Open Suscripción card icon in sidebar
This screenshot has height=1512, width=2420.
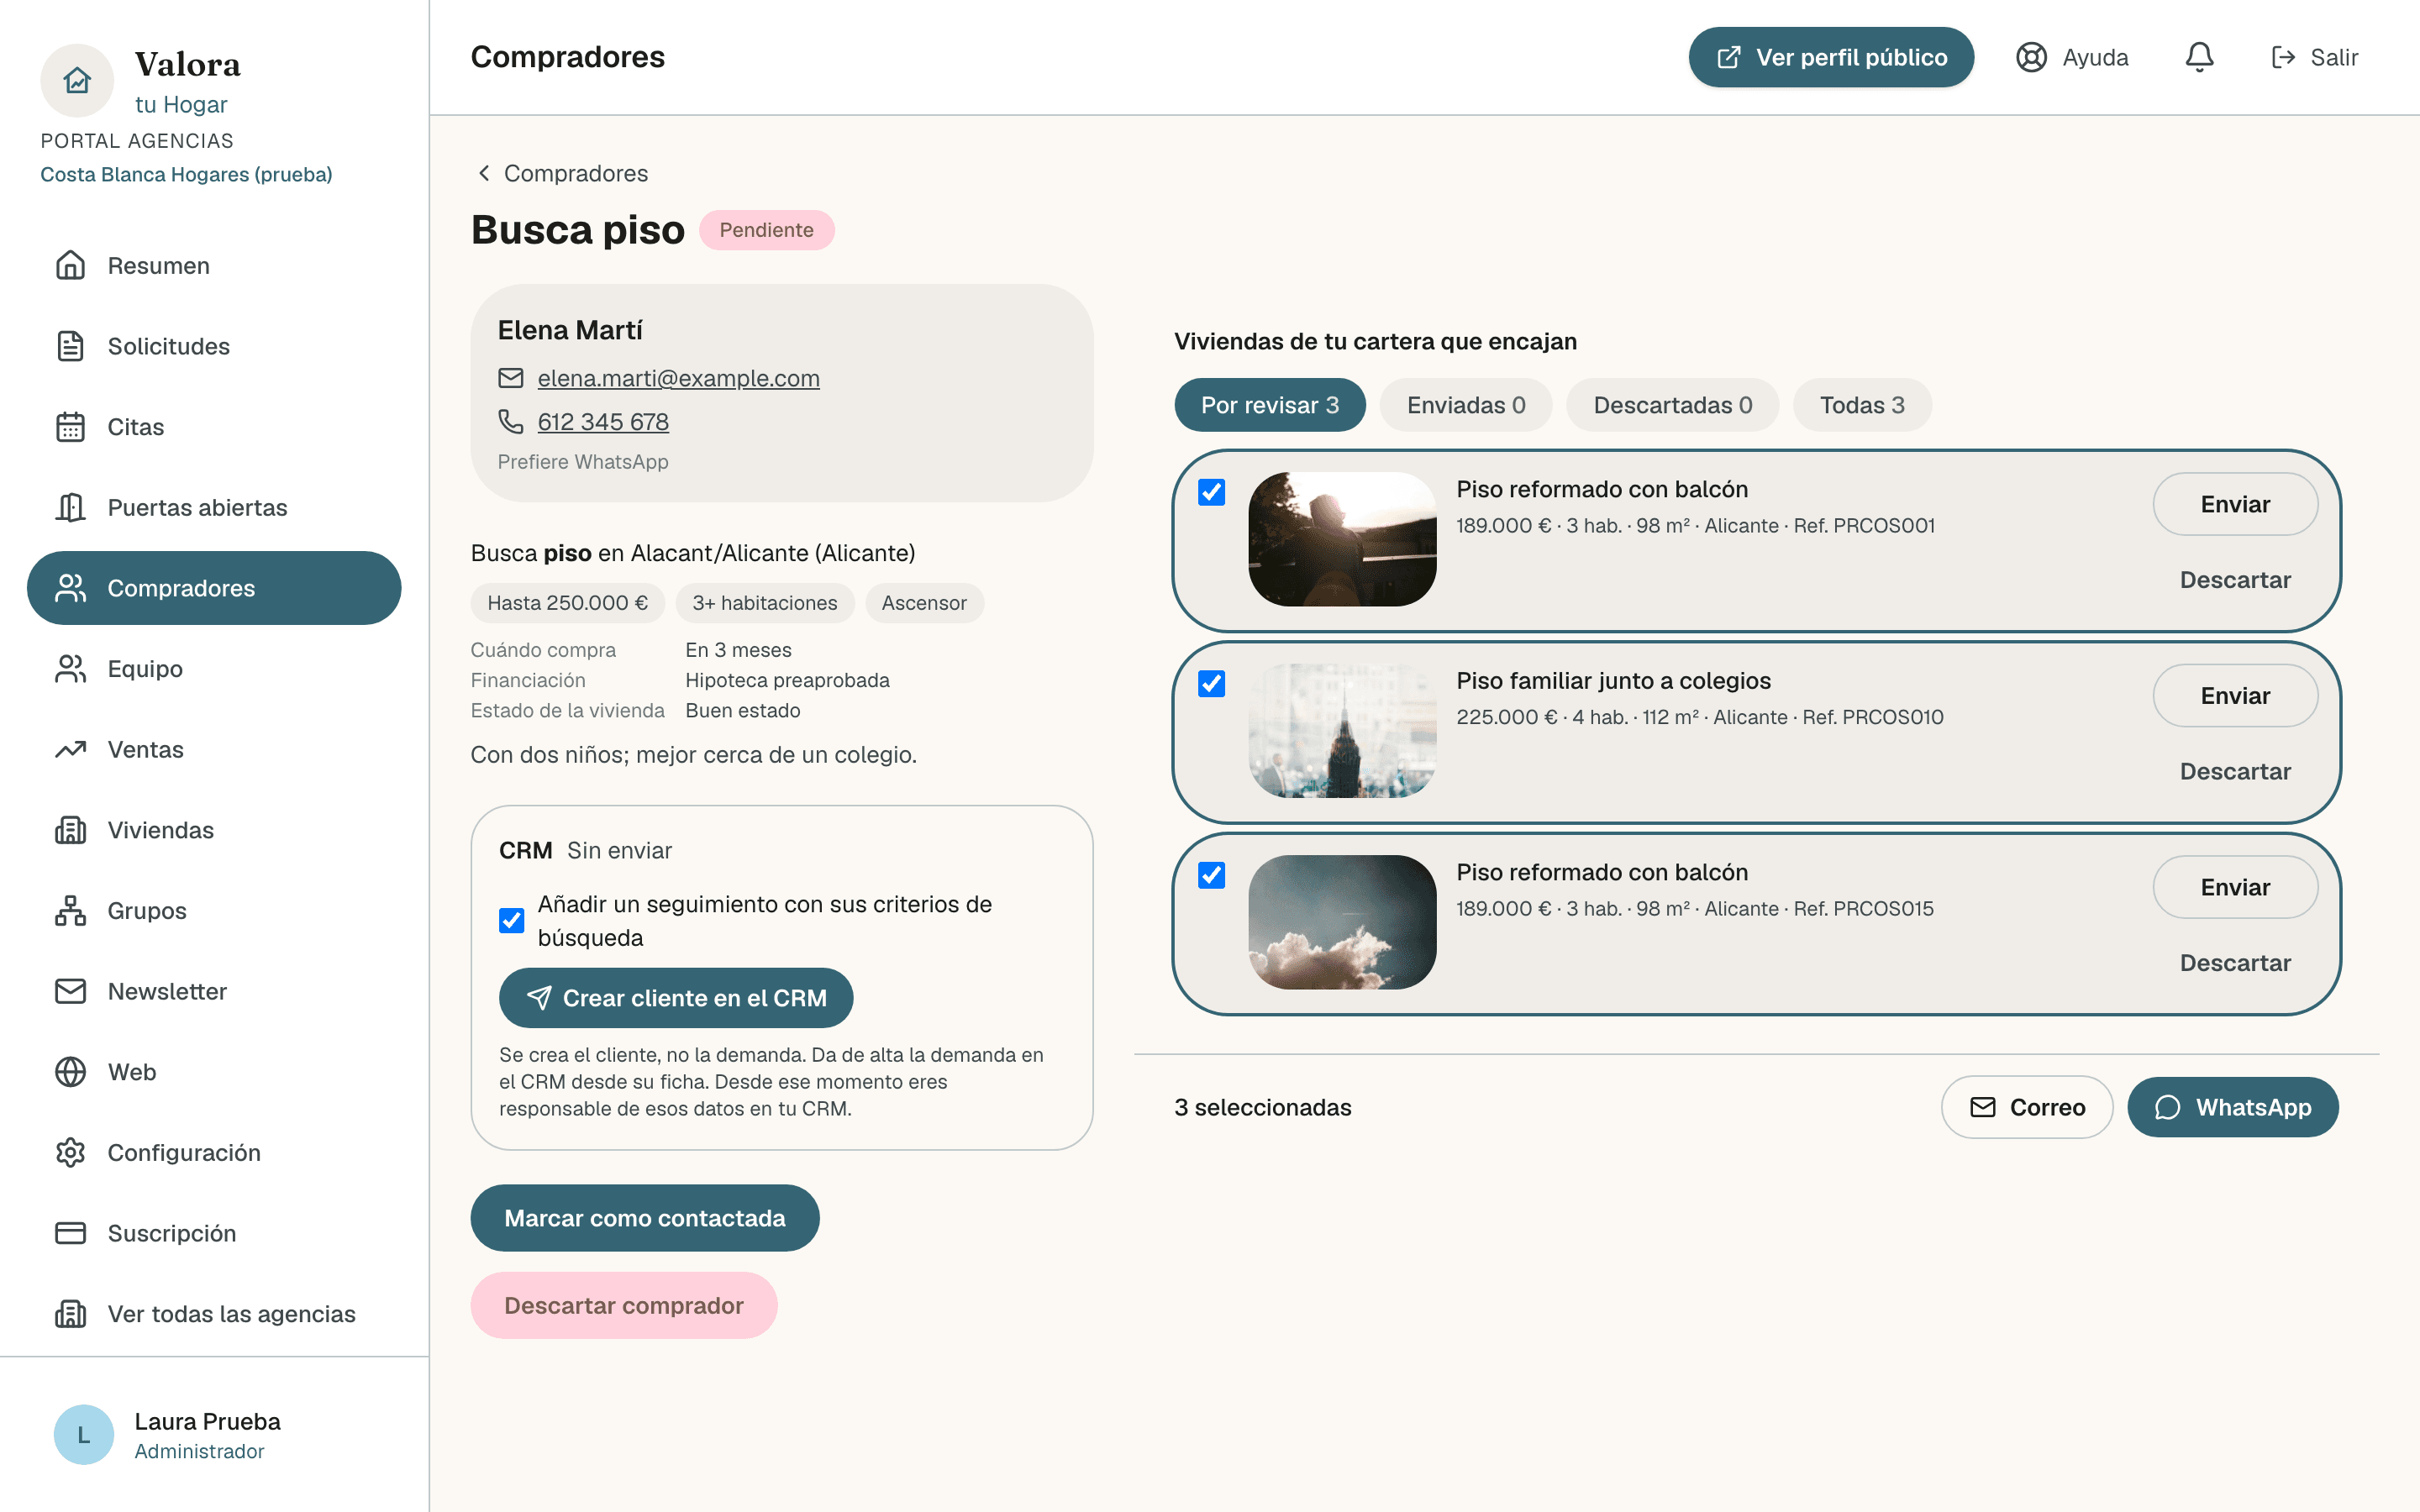click(x=70, y=1233)
